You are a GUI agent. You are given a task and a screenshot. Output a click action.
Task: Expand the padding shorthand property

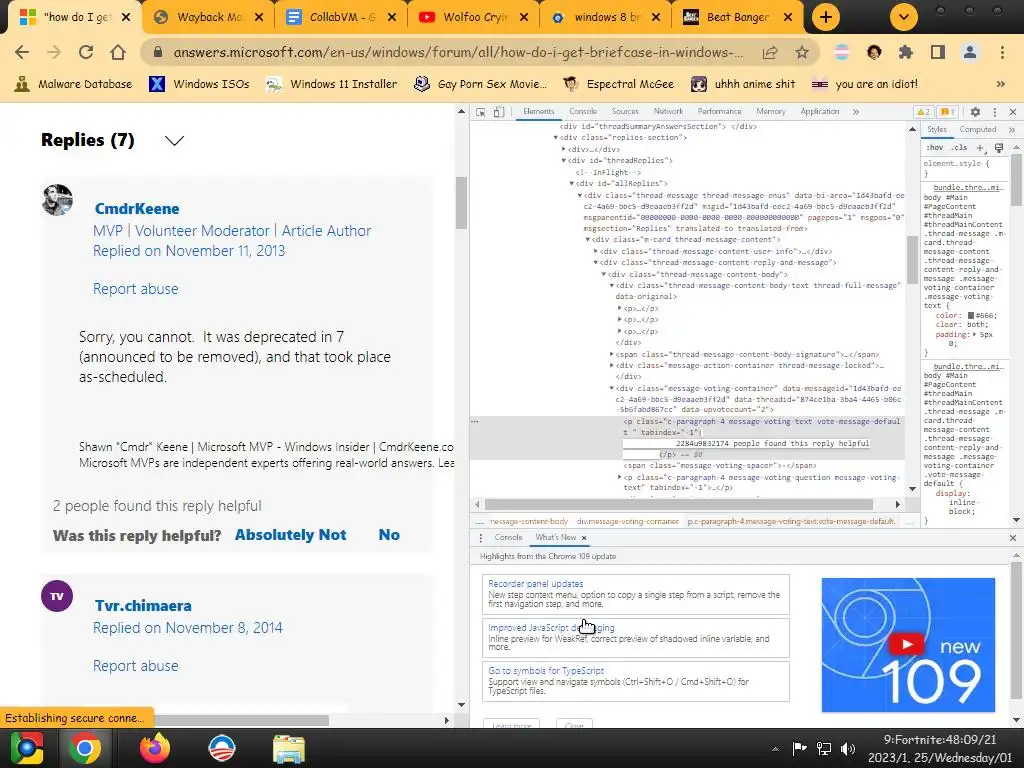pyautogui.click(x=975, y=334)
